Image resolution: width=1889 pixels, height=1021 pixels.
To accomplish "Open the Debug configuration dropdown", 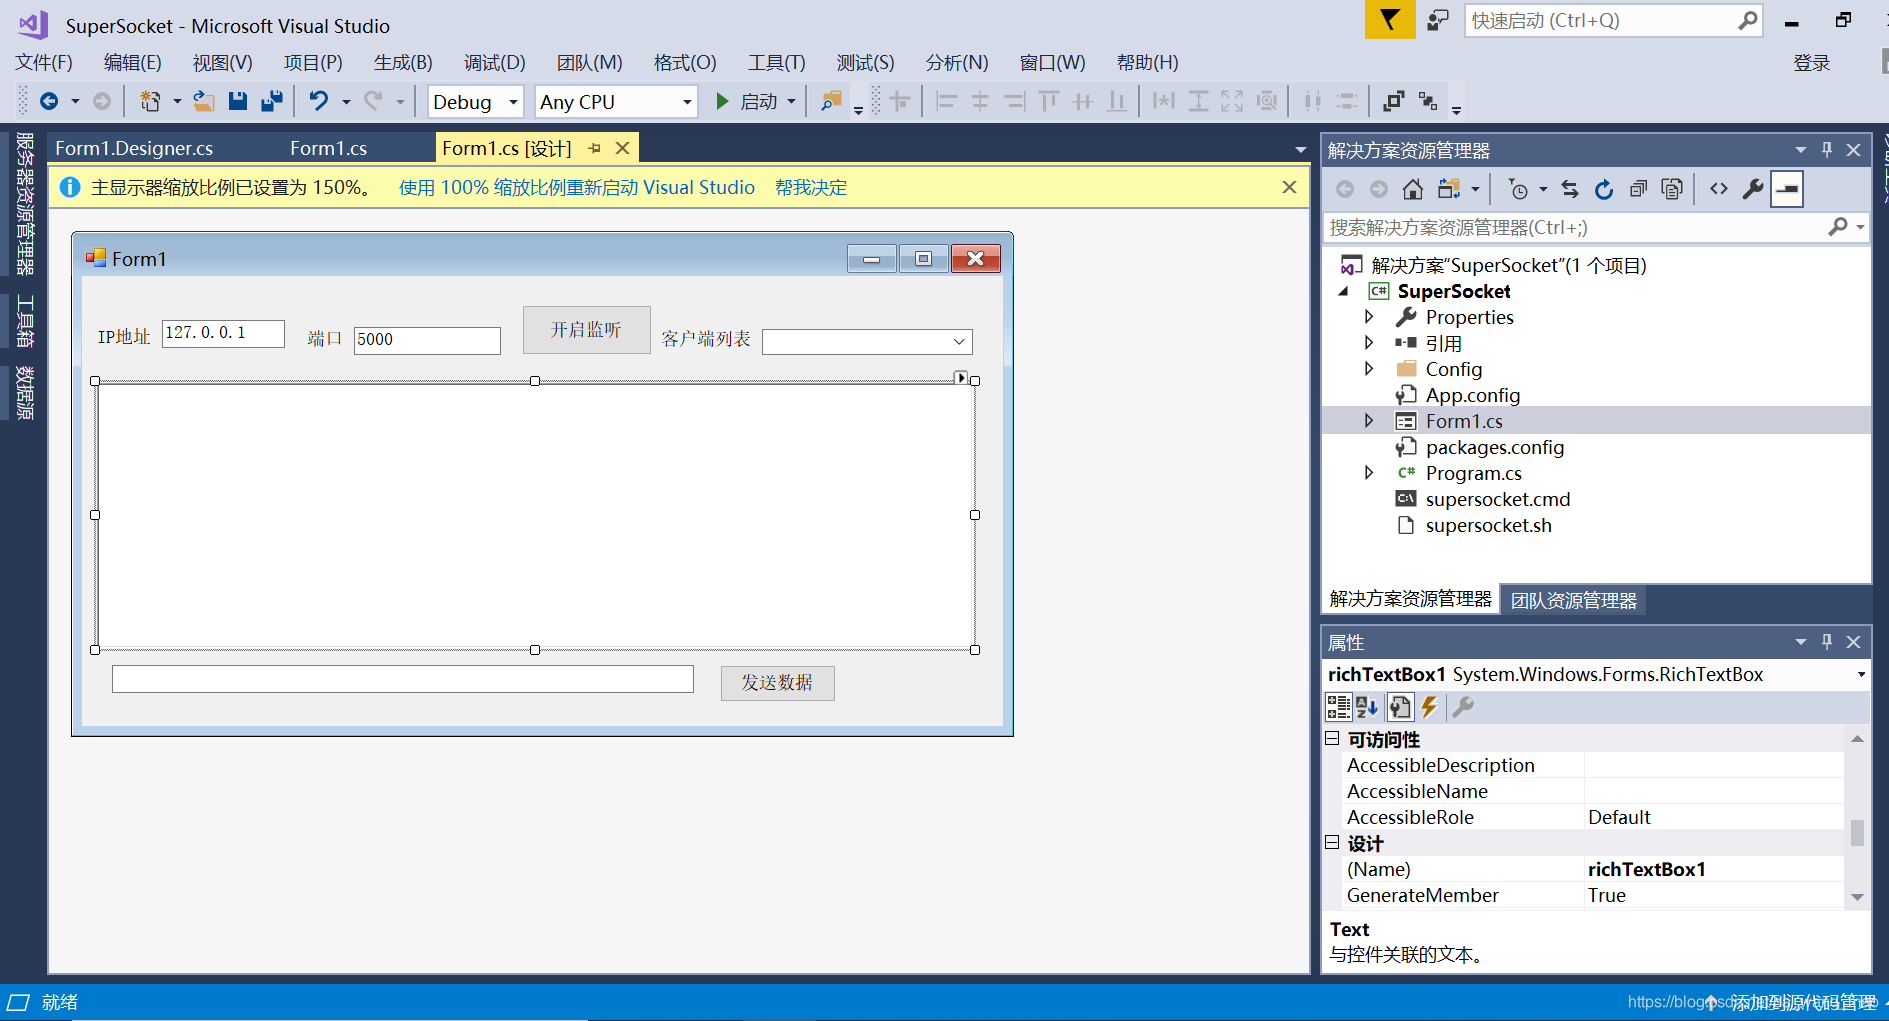I will 513,102.
